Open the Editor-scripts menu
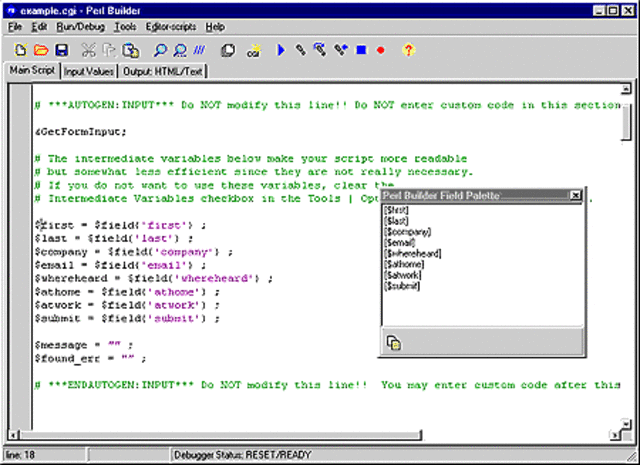The image size is (640, 465). click(x=171, y=27)
